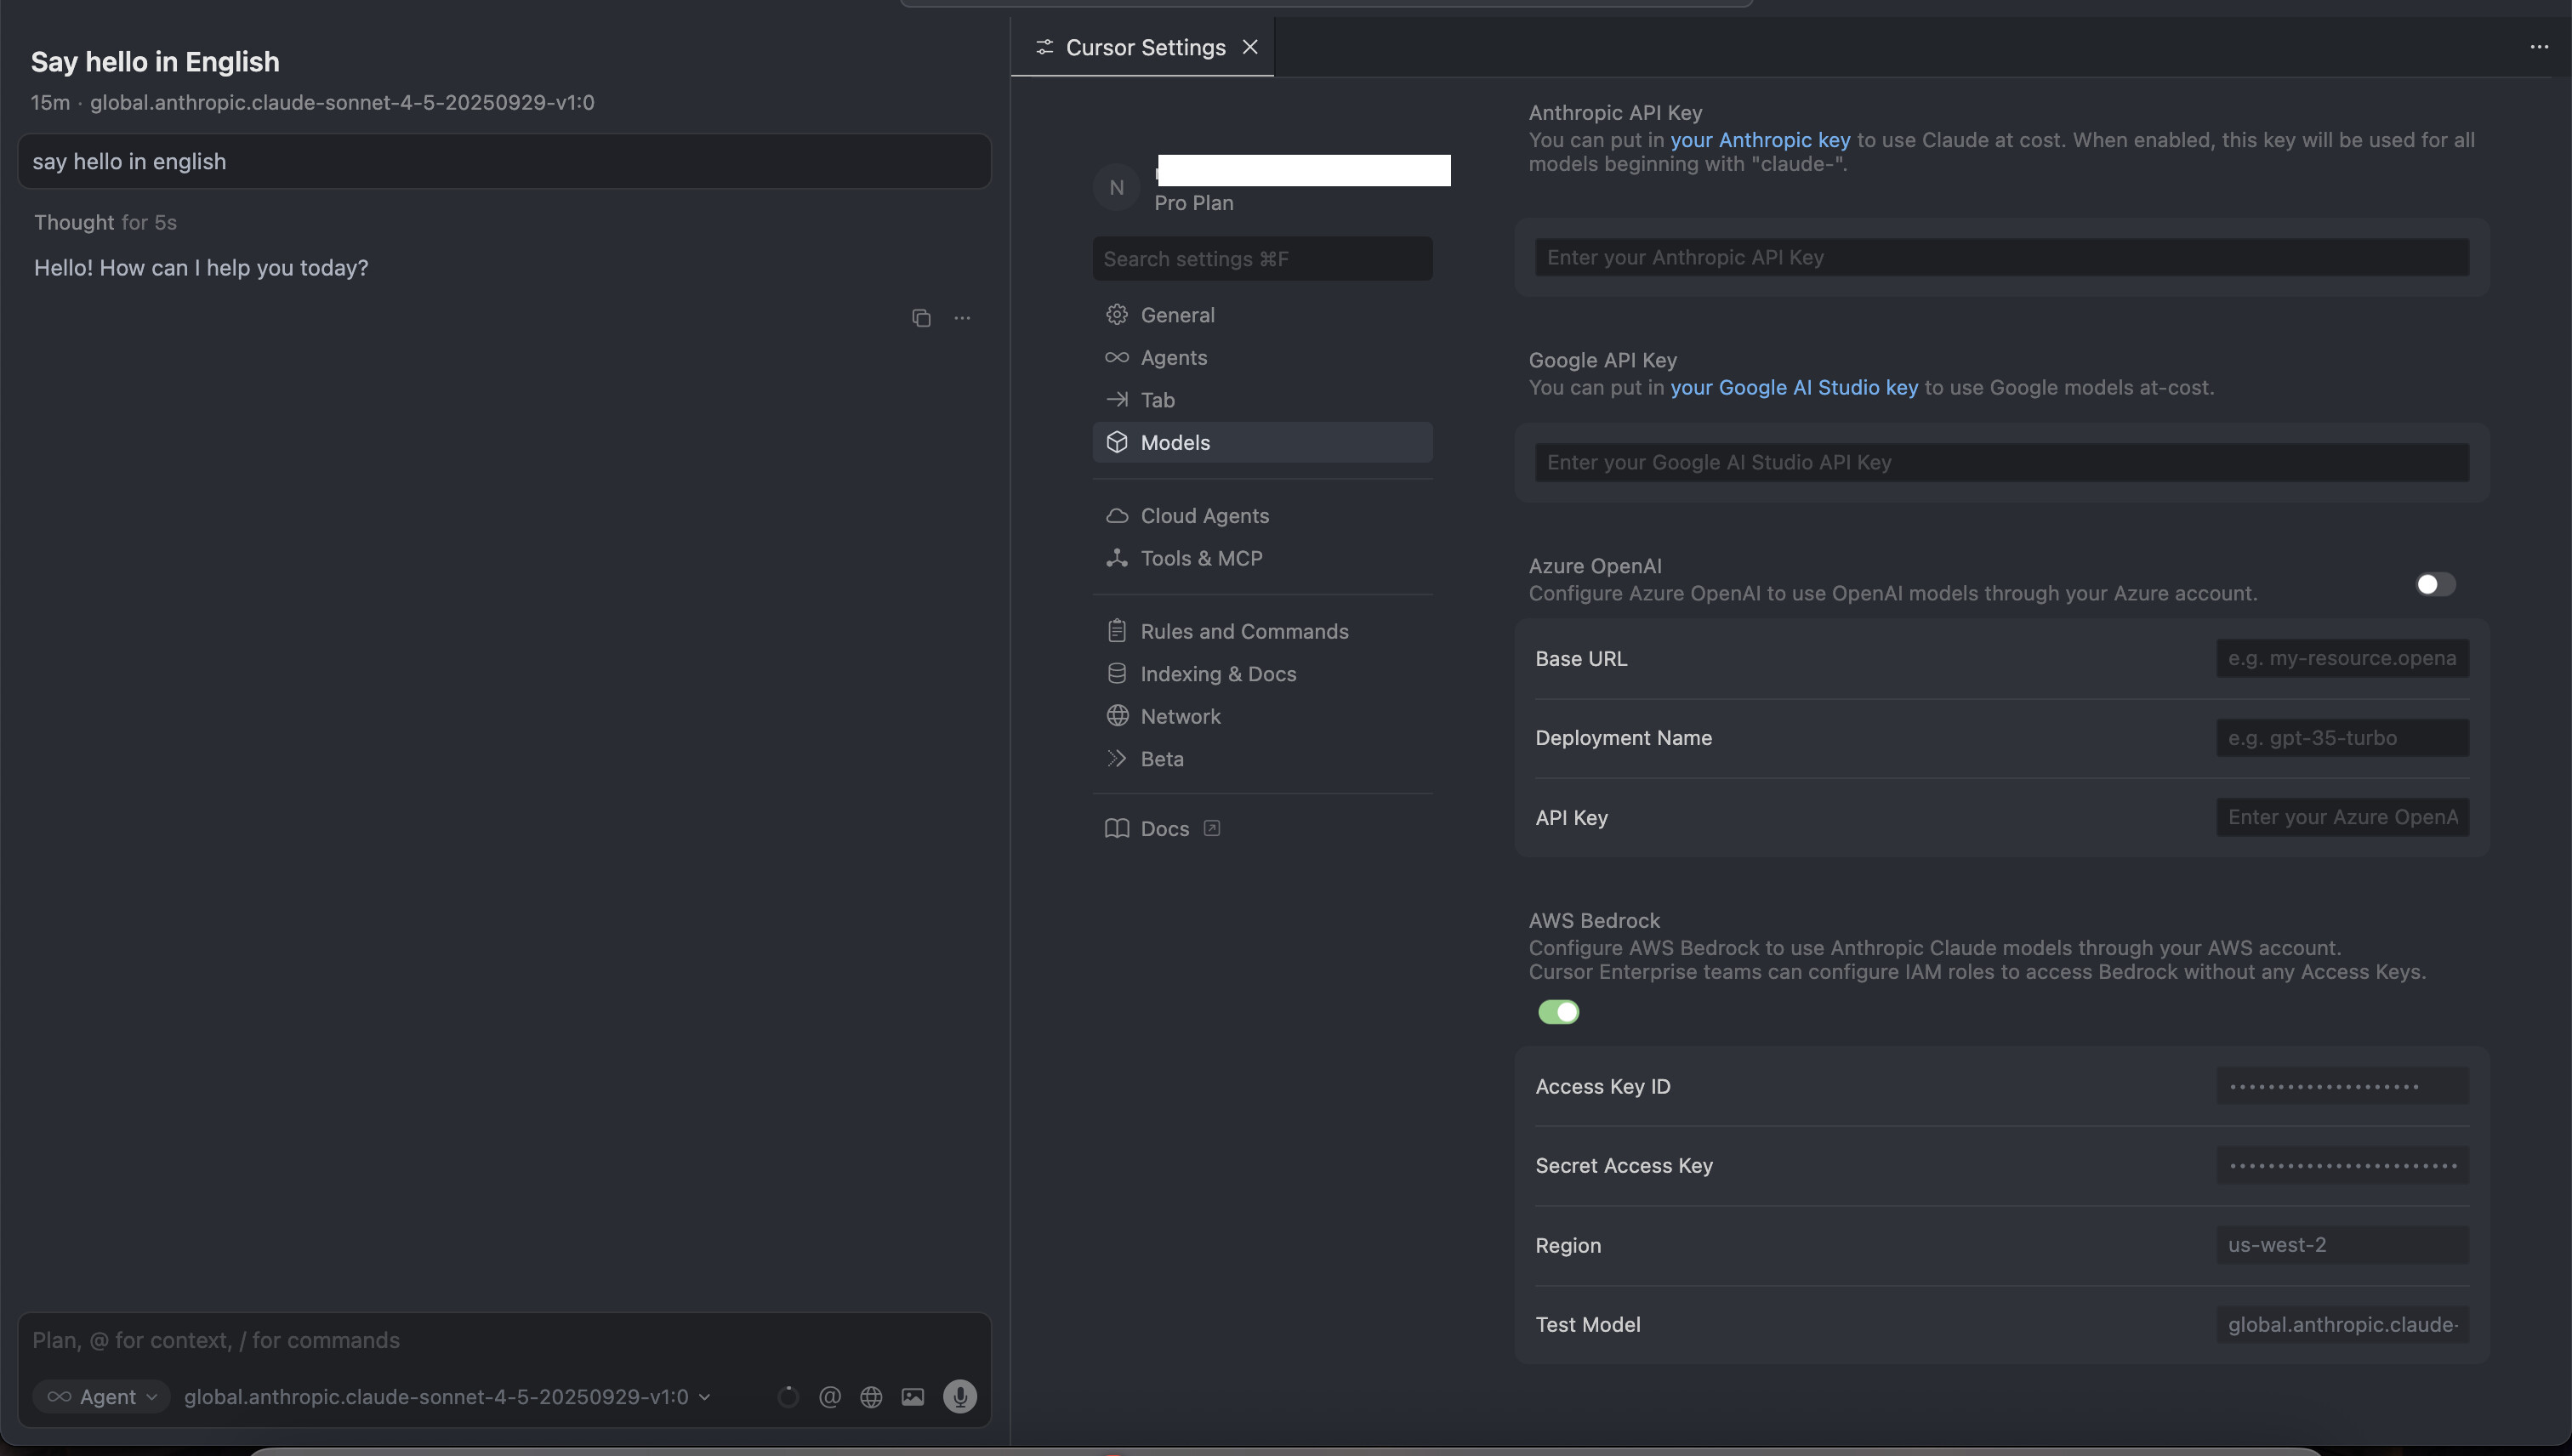The width and height of the screenshot is (2572, 1456).
Task: Click the @ add context icon
Action: tap(829, 1396)
